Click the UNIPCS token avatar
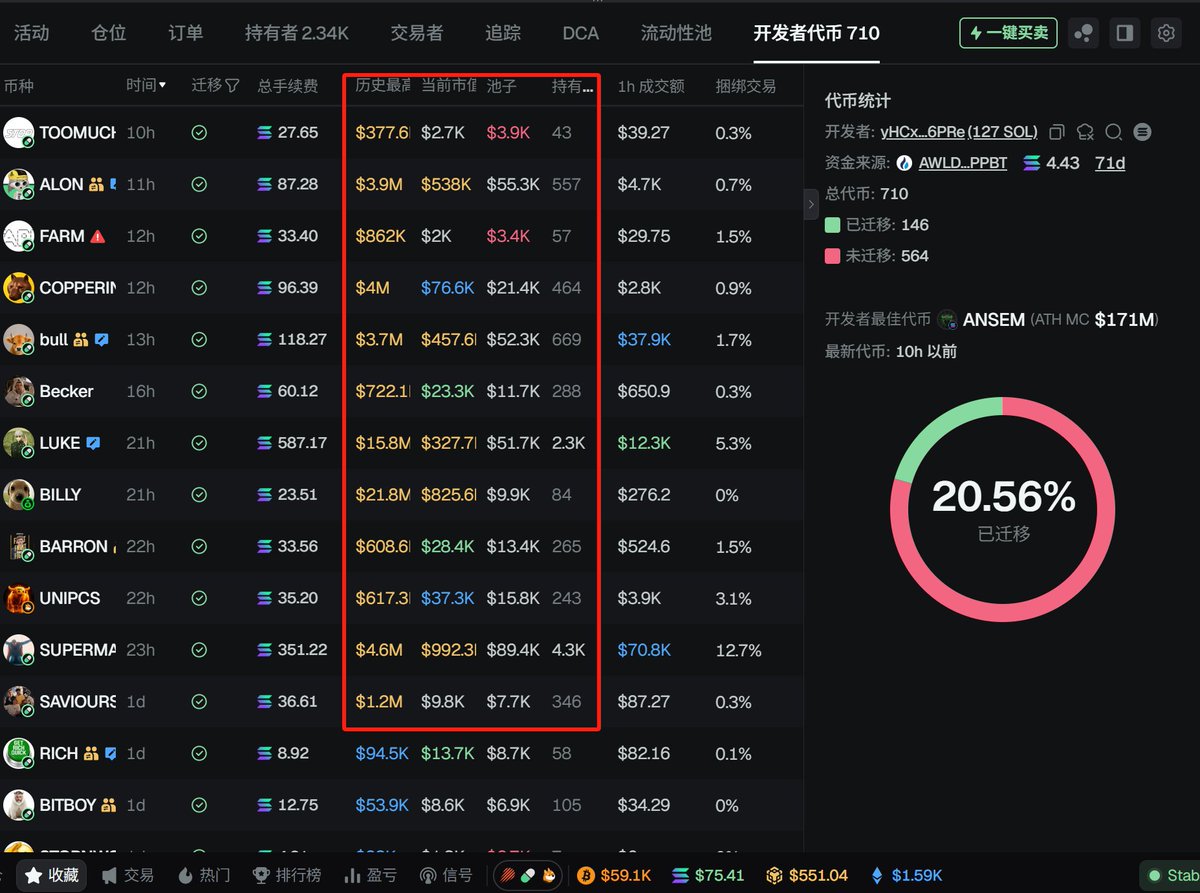 (x=19, y=598)
